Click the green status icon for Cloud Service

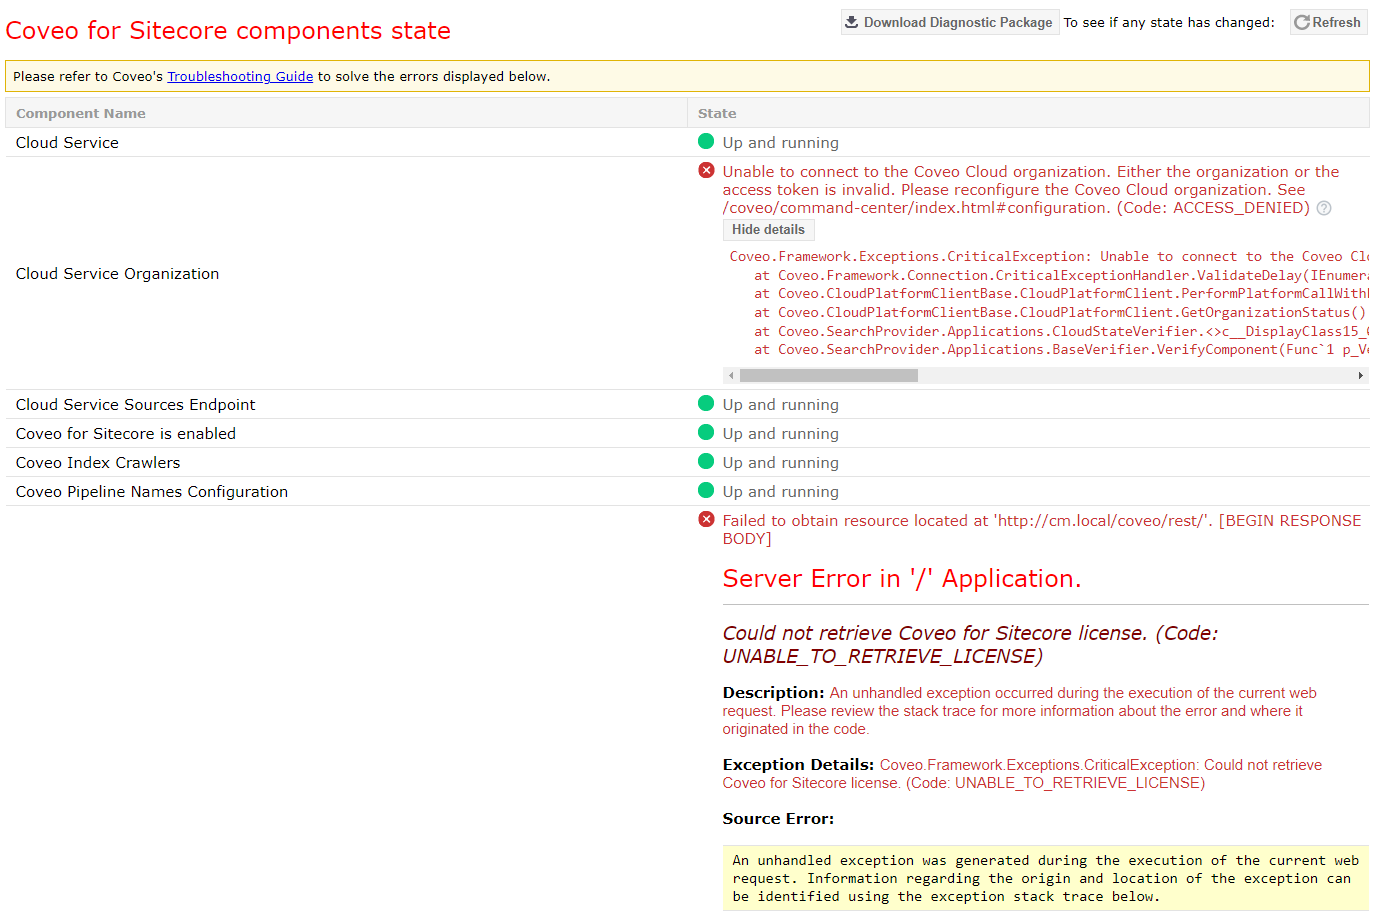[x=706, y=142]
